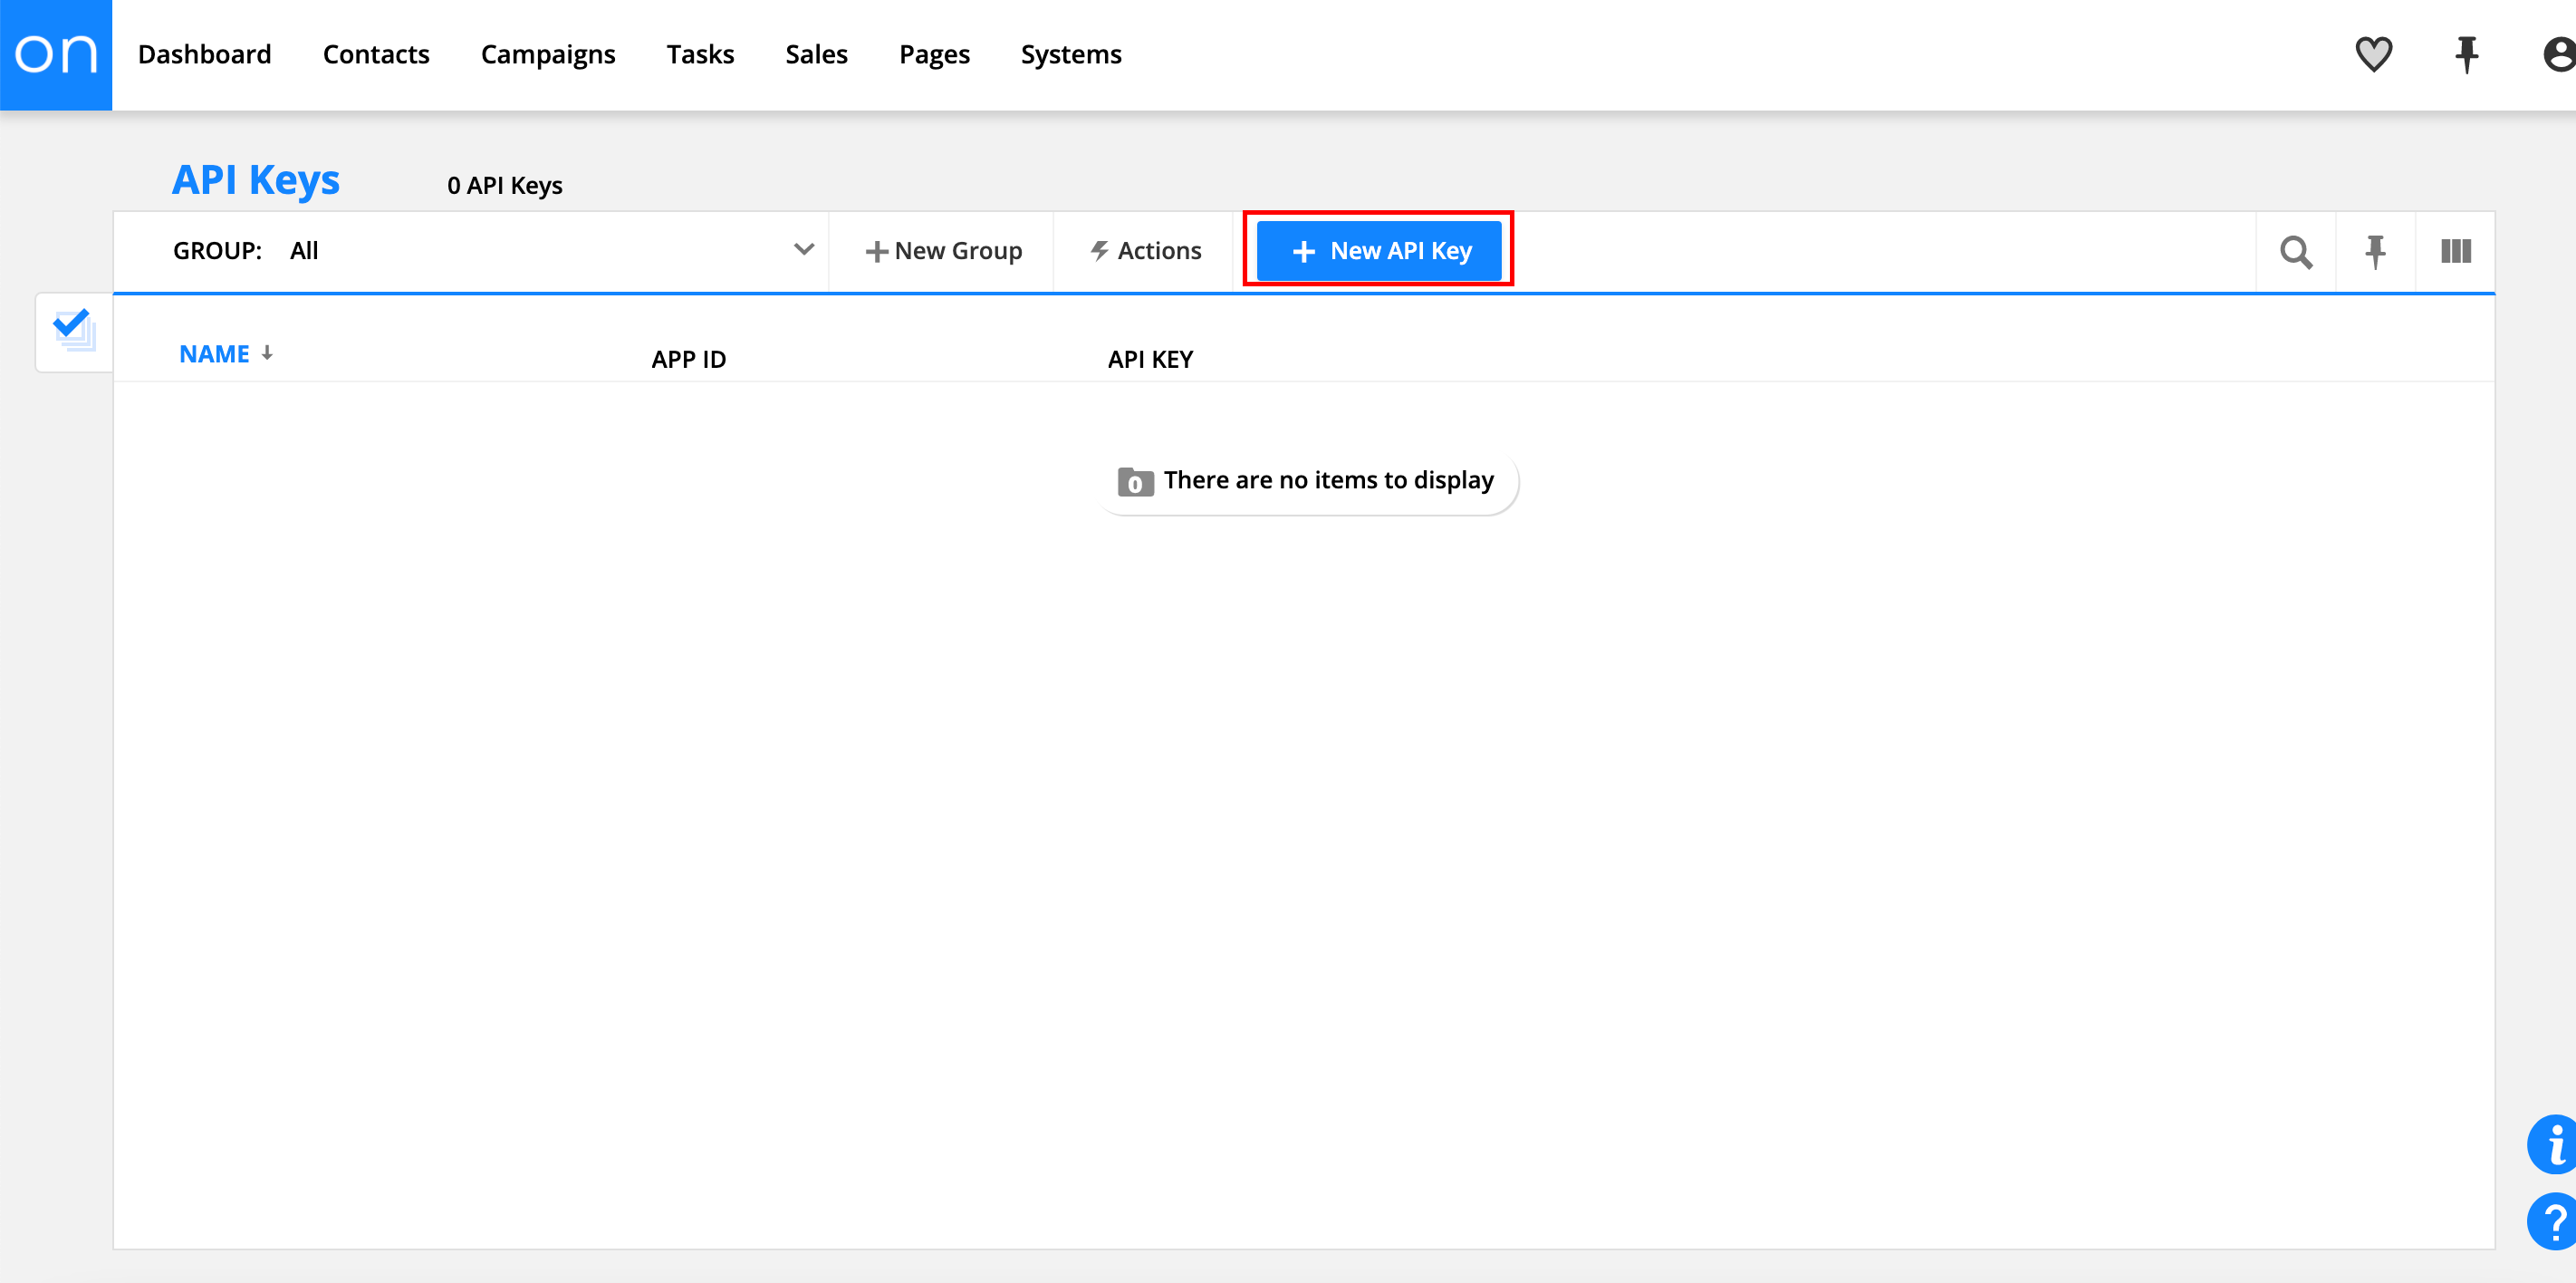Click the pin icon in the API Keys toolbar
Screen dimensions: 2576x1283
pyautogui.click(x=2375, y=251)
